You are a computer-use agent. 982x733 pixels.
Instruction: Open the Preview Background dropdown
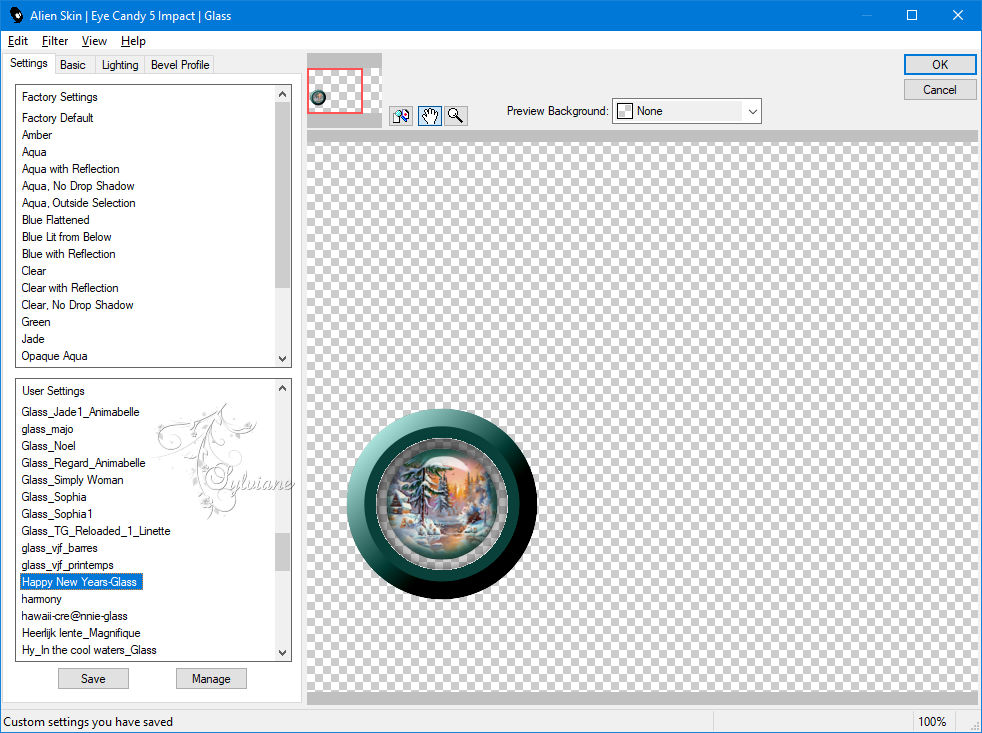click(686, 111)
